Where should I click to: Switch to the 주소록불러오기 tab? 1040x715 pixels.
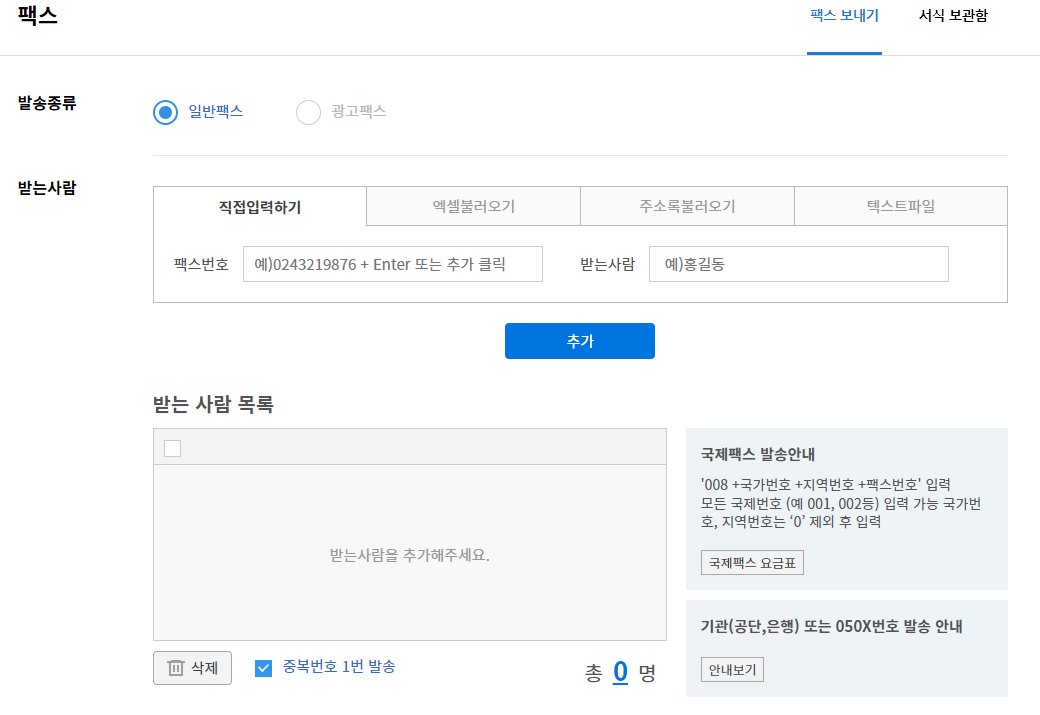pyautogui.click(x=687, y=205)
